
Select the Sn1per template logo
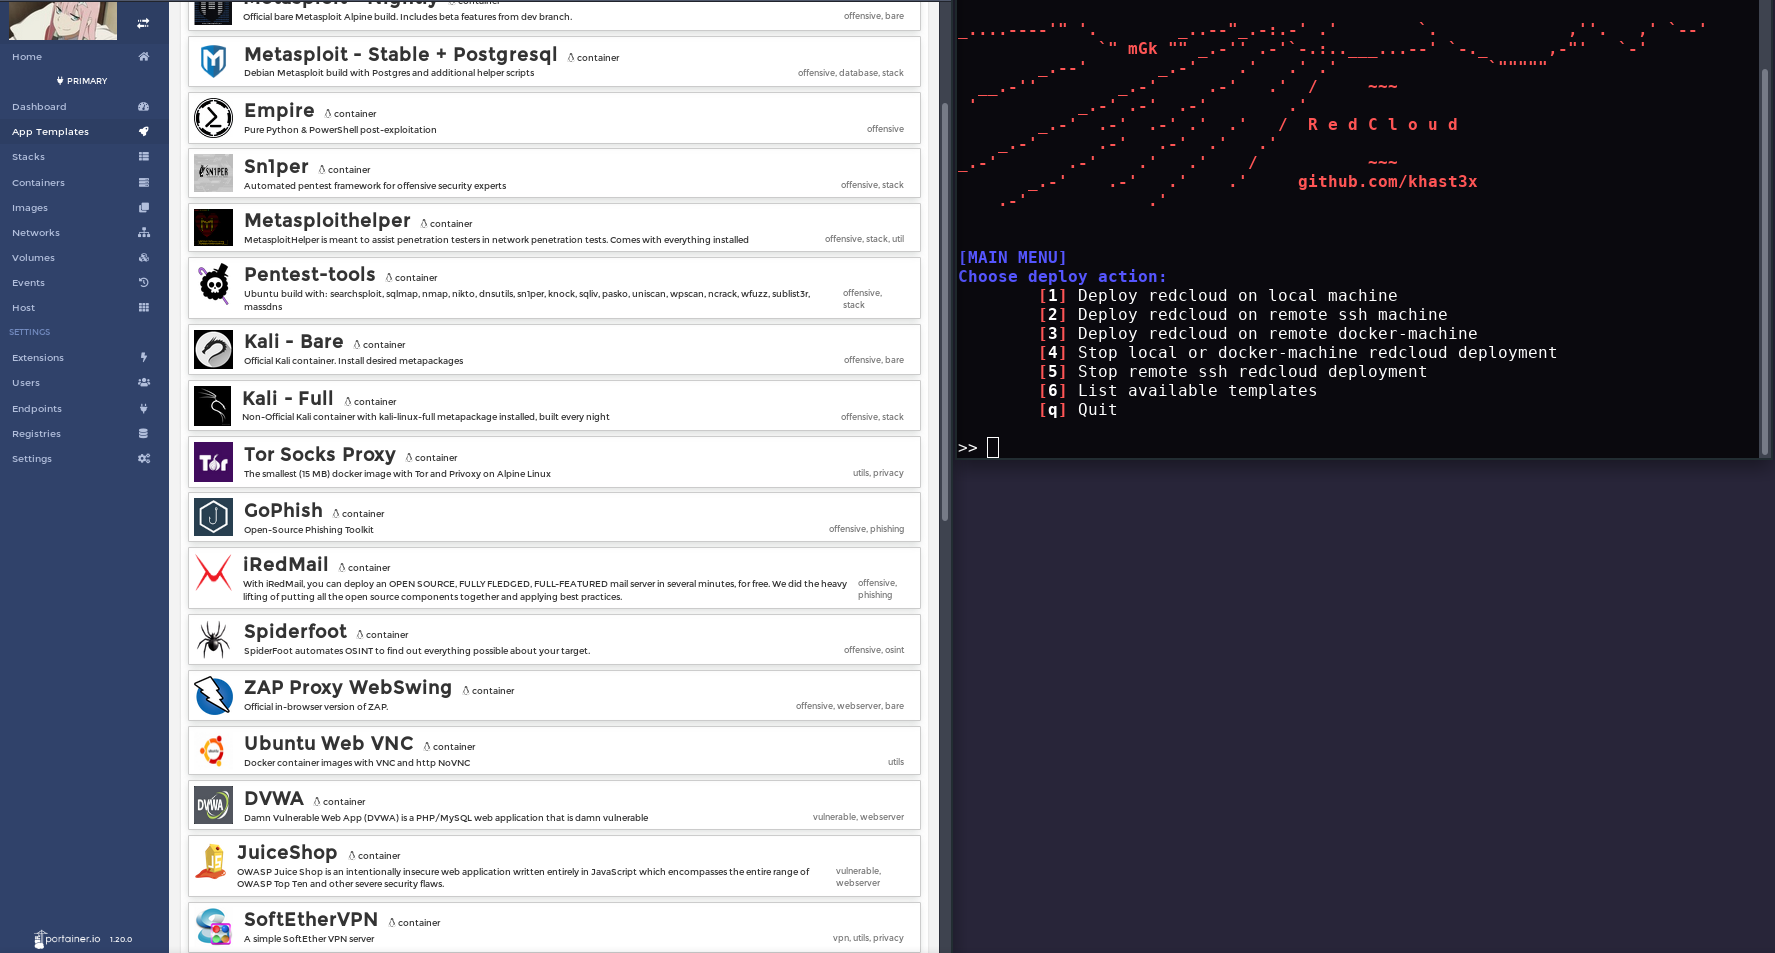(213, 173)
